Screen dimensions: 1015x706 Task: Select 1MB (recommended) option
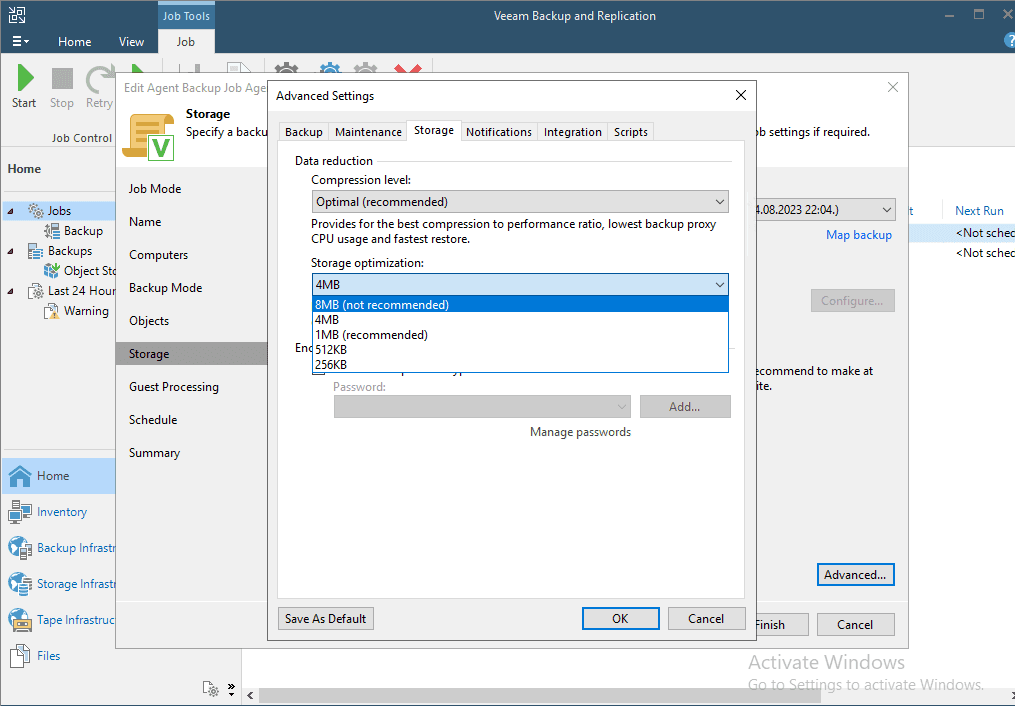tap(520, 335)
